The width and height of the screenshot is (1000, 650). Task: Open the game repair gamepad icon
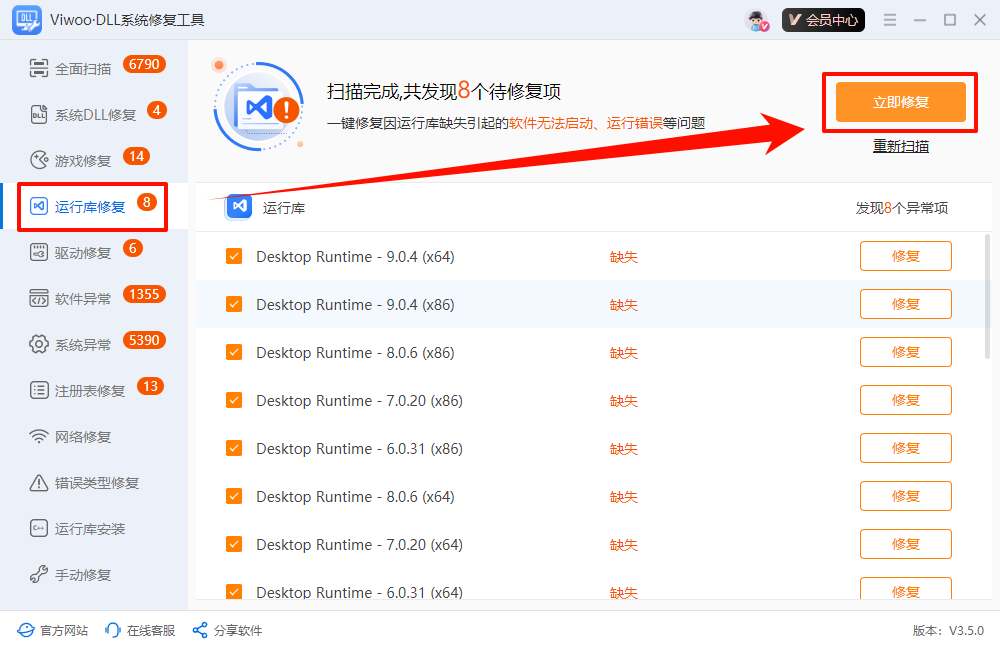(39, 161)
